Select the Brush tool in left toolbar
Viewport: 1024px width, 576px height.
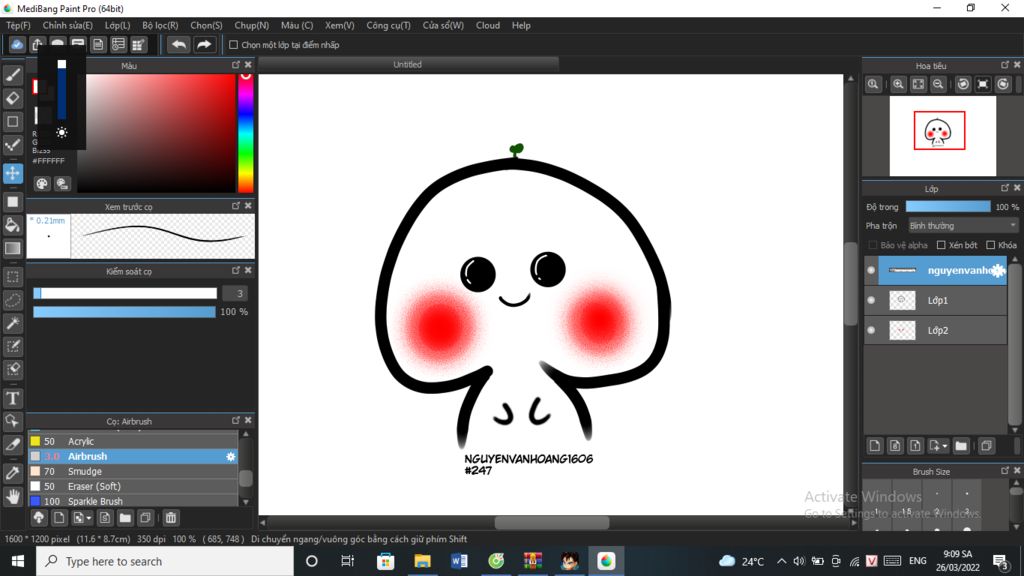[x=12, y=75]
